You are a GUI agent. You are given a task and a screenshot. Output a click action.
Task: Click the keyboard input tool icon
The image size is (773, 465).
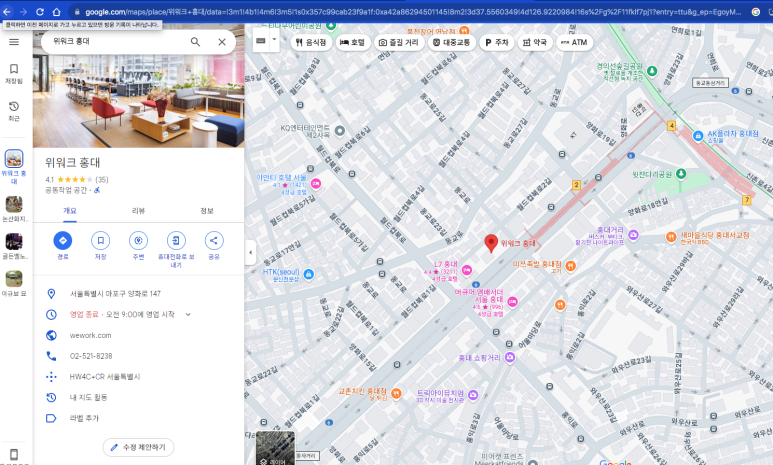click(261, 40)
